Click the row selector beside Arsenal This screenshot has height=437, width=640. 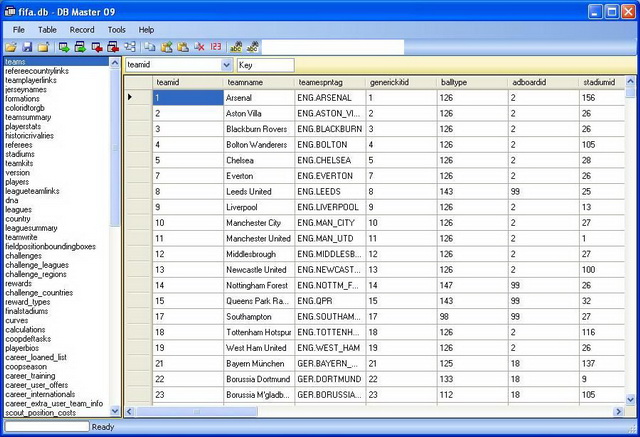(138, 98)
